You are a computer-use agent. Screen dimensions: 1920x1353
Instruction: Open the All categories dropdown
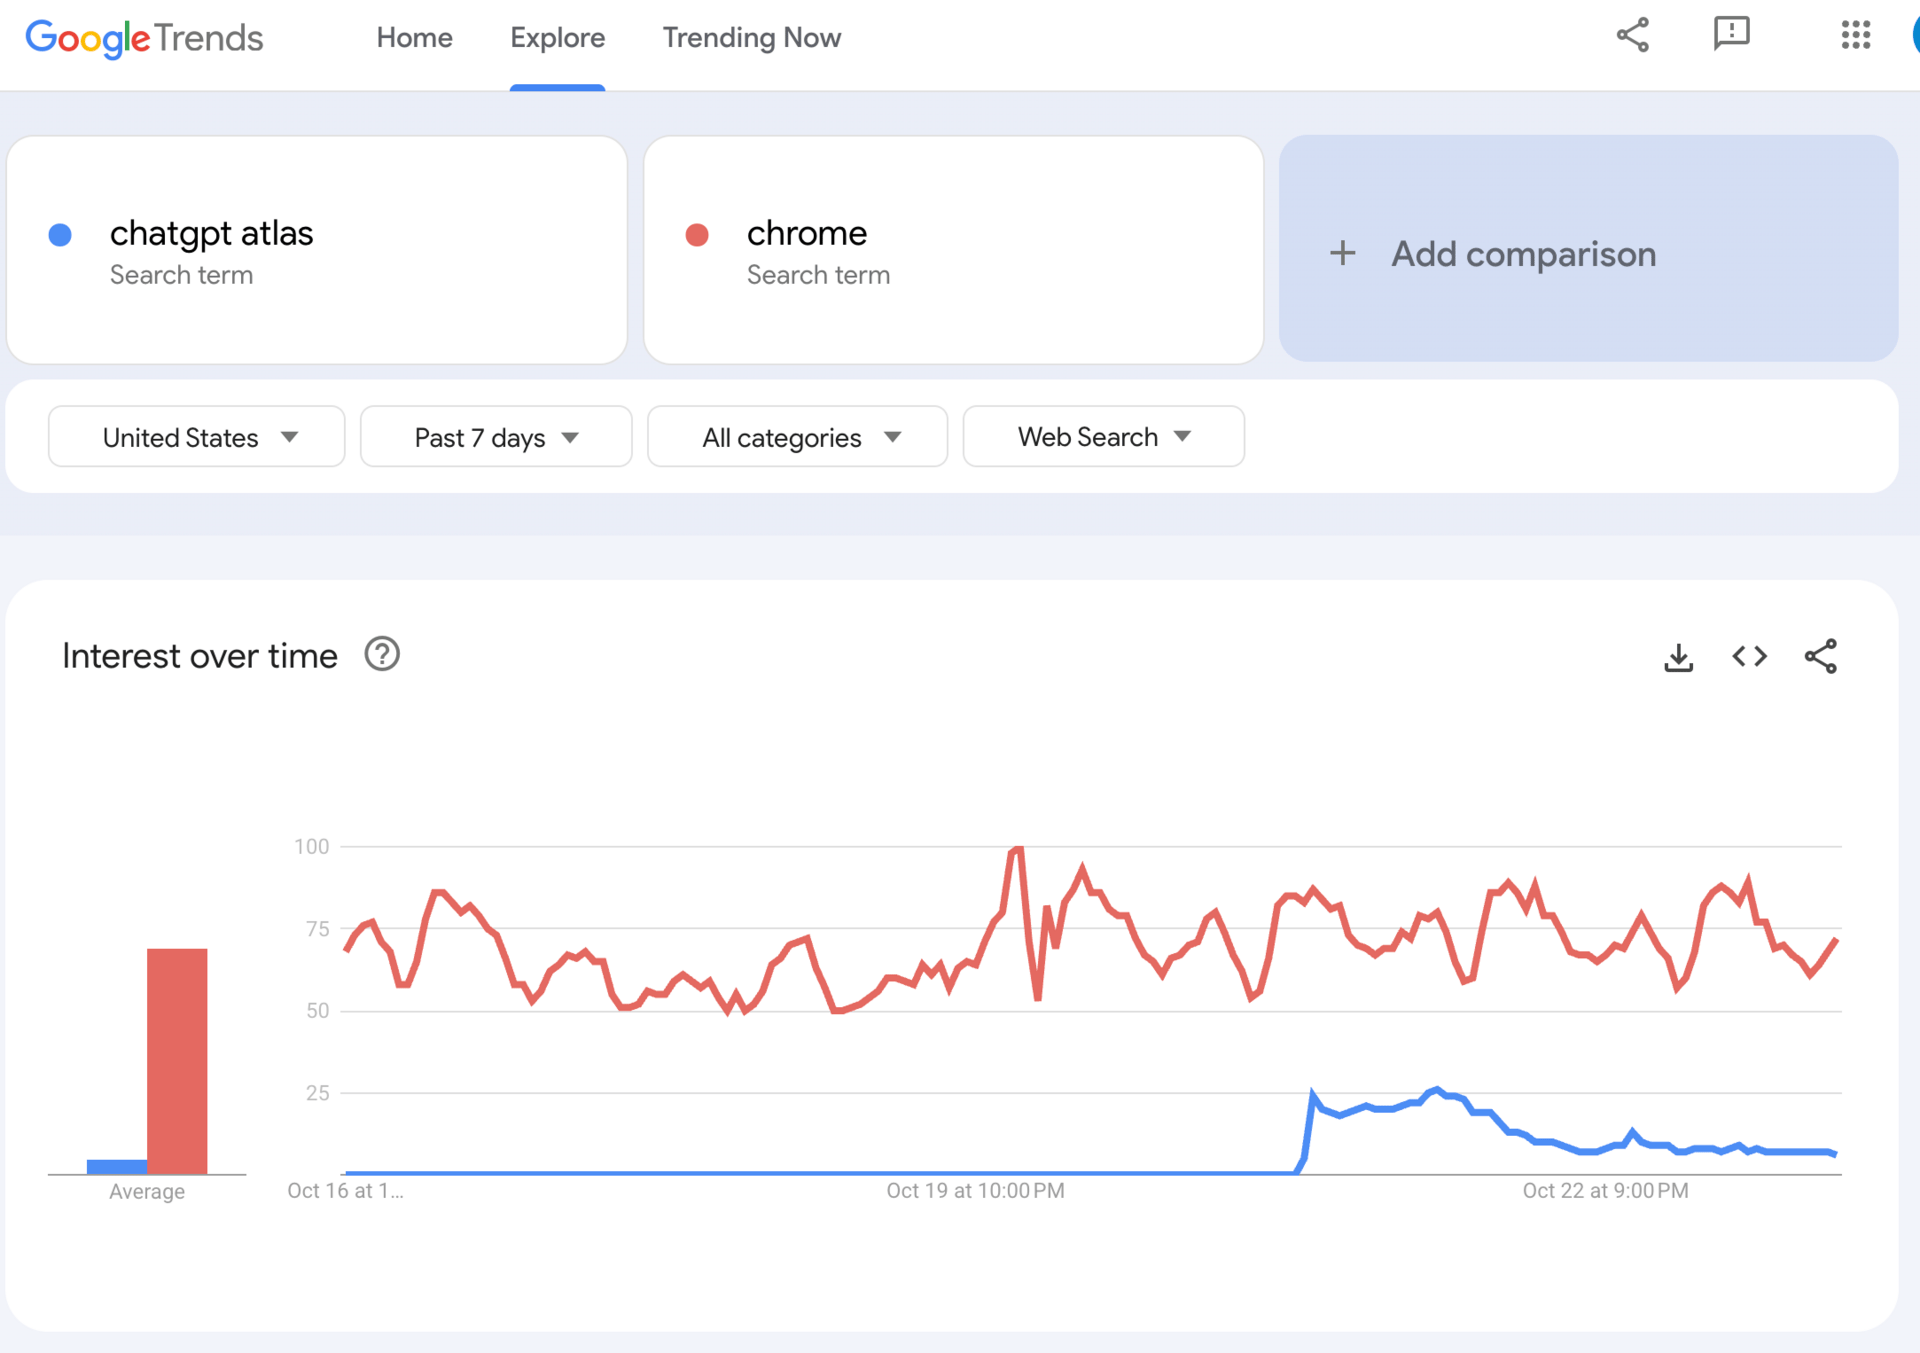797,437
